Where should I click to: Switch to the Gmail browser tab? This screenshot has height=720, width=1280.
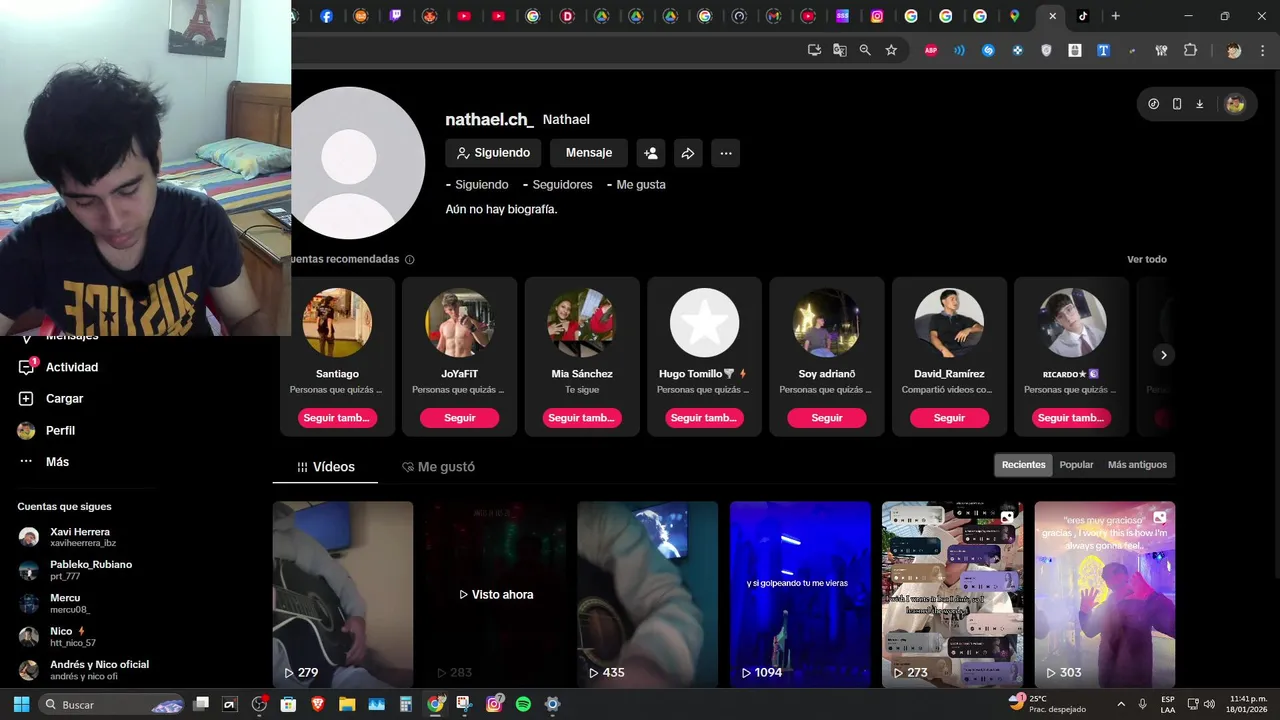[x=774, y=16]
